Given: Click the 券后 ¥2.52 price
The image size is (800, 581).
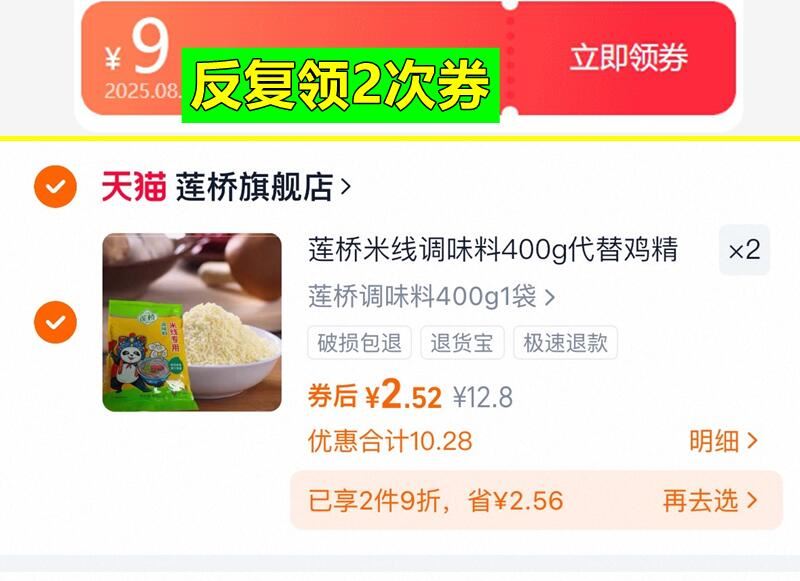Looking at the screenshot, I should coord(375,395).
